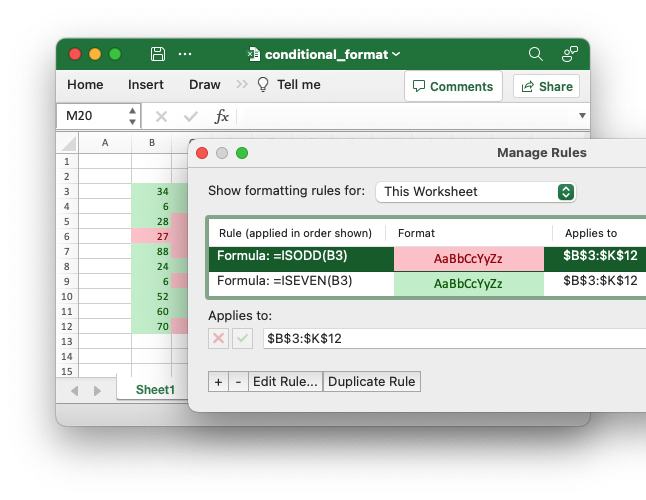Click the green checkmark confirm icon under Applies to
Viewport: 646px width, 500px height.
pyautogui.click(x=242, y=339)
